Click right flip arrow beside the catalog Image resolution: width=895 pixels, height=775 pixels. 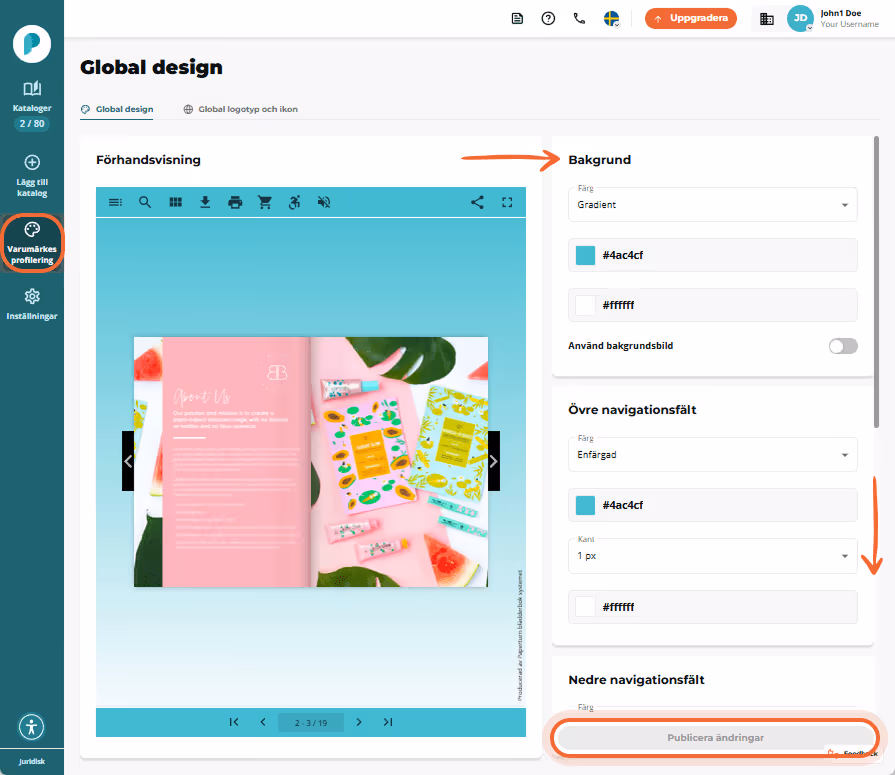click(494, 461)
